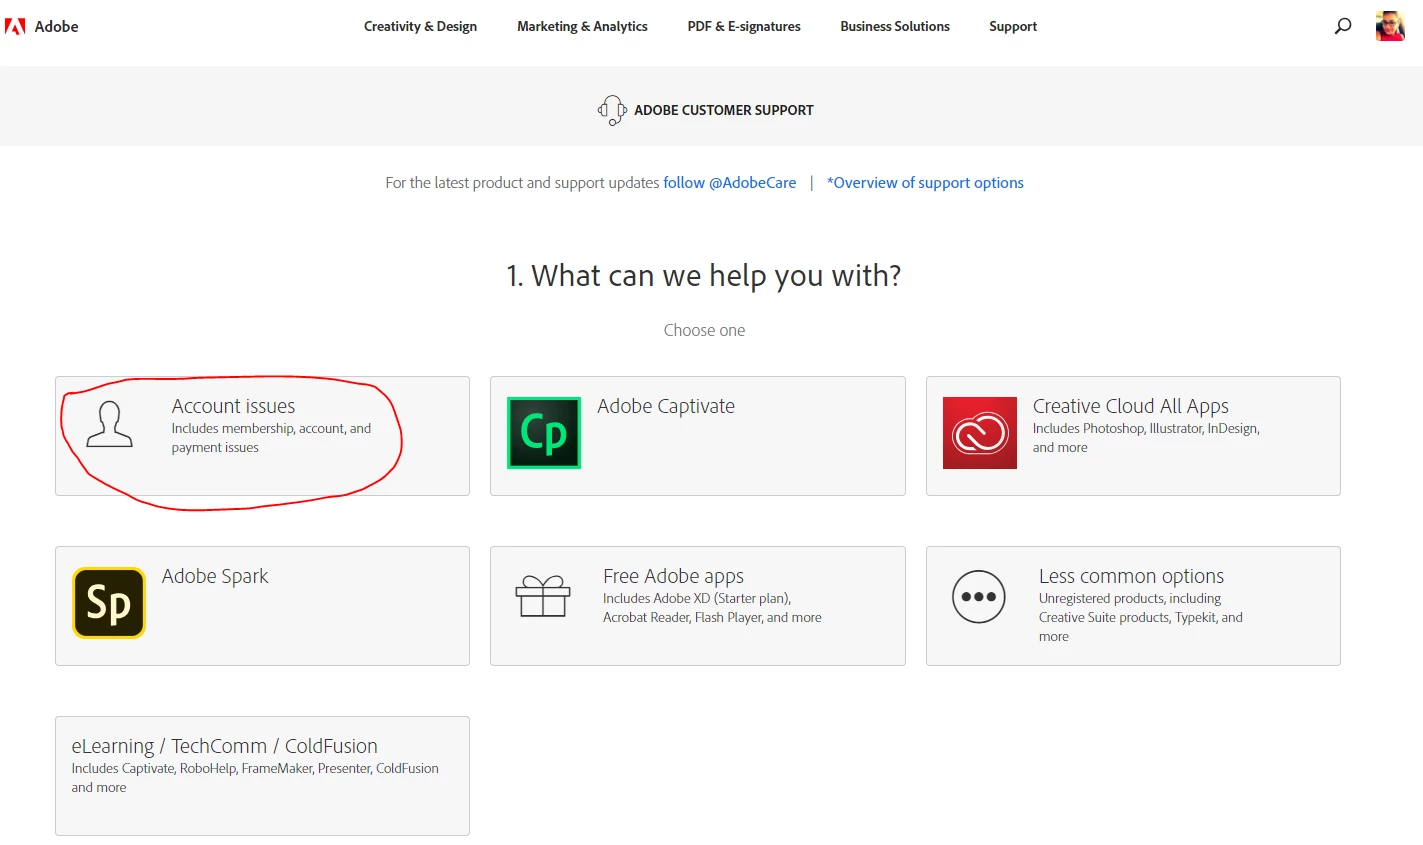Screen dimensions: 1423x845
Task: Open Marketing & Analytics menu
Action: coord(582,26)
